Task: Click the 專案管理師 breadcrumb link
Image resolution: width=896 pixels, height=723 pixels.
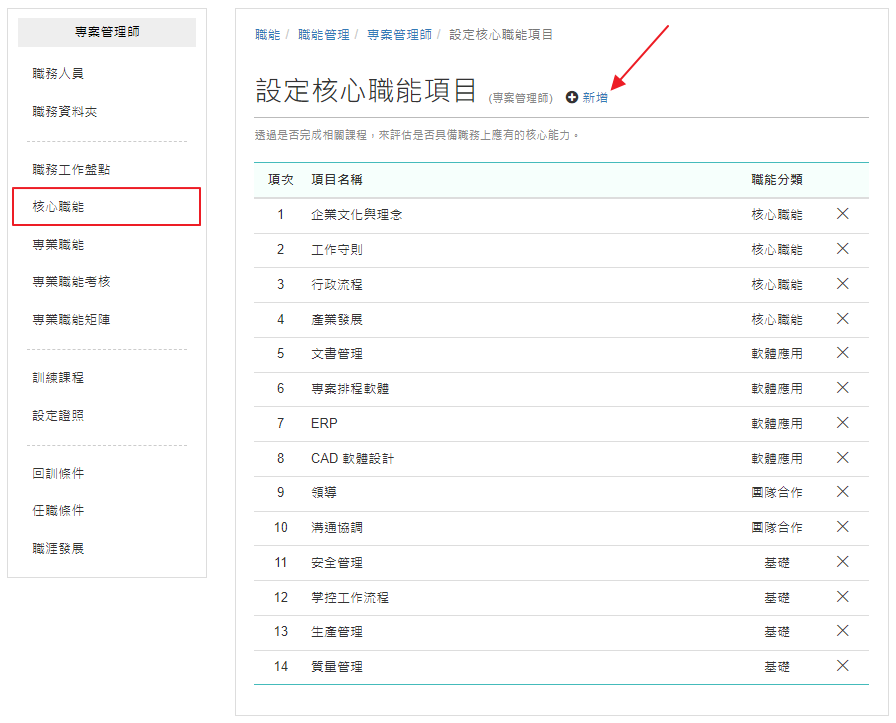Action: tap(399, 35)
